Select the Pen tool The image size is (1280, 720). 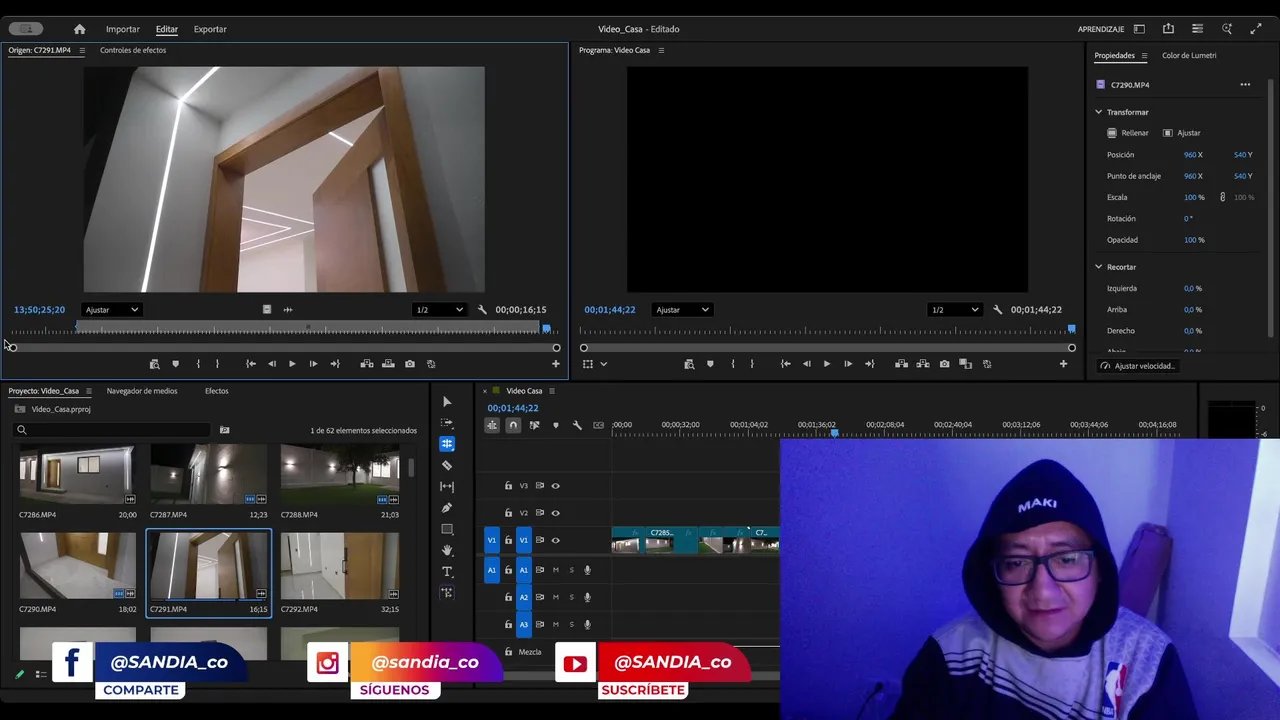[x=447, y=507]
